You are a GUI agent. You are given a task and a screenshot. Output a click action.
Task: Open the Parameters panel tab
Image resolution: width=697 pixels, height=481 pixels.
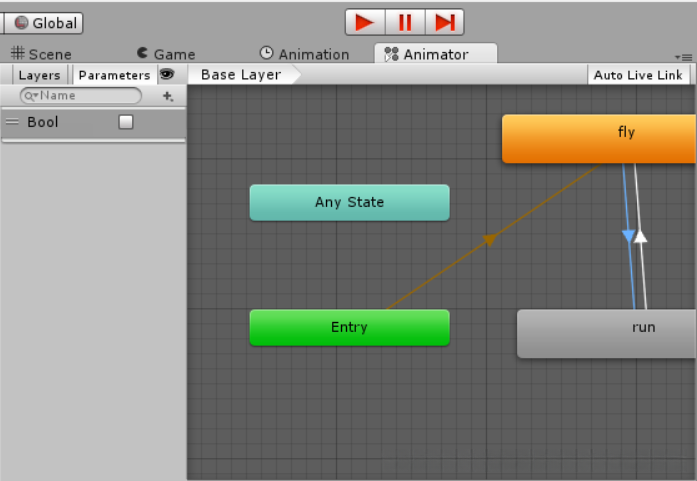point(114,75)
